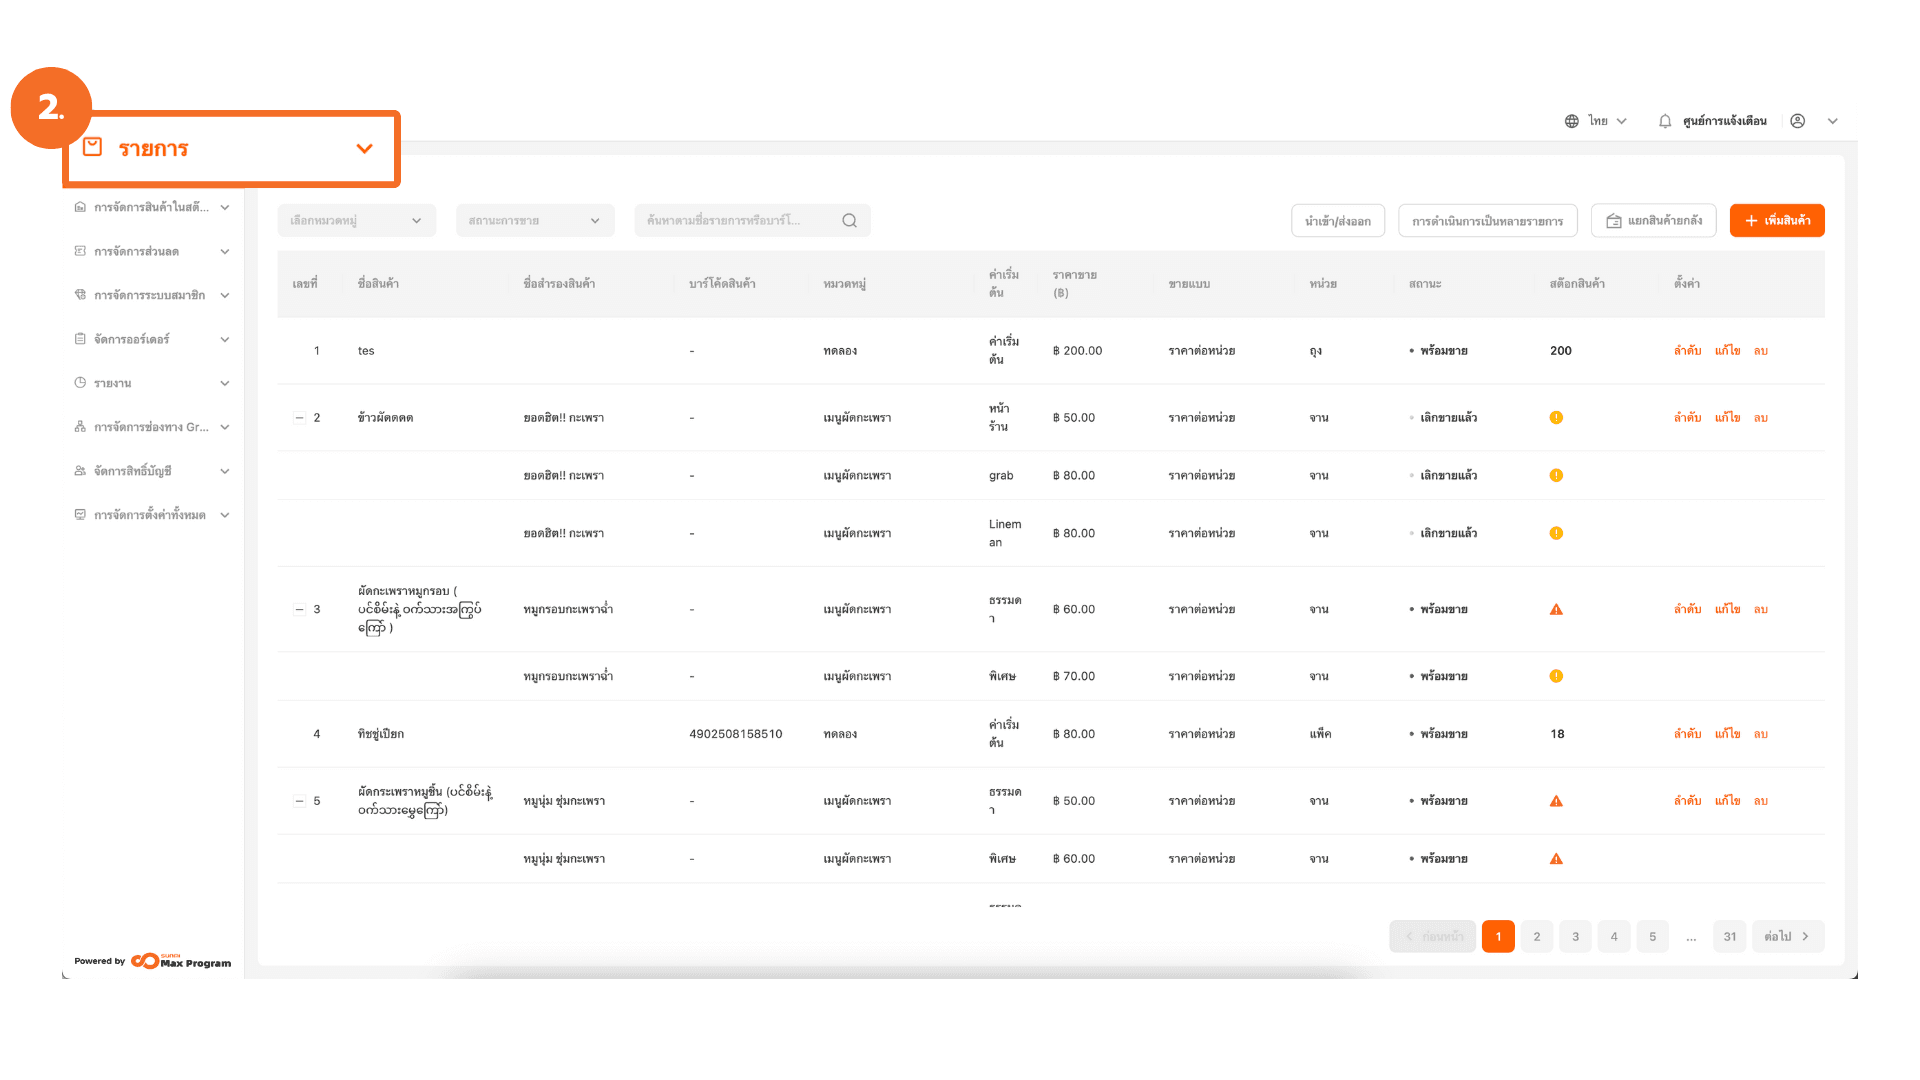Expand the รายการ menu chevron

(x=364, y=148)
